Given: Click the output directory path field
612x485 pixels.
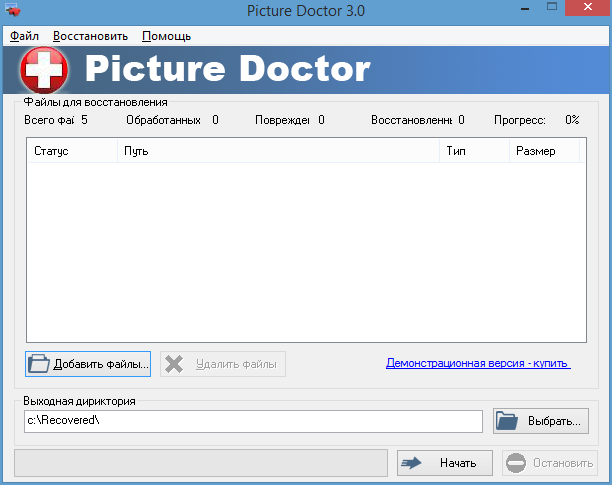Looking at the screenshot, I should (x=254, y=421).
